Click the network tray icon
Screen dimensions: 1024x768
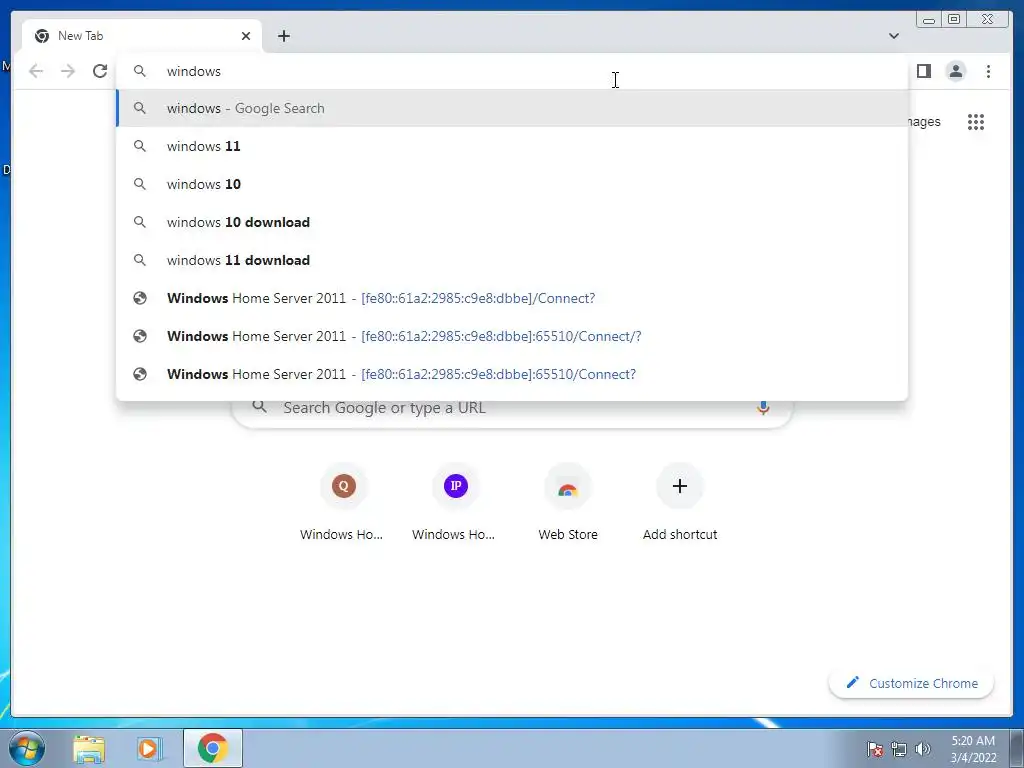(899, 749)
